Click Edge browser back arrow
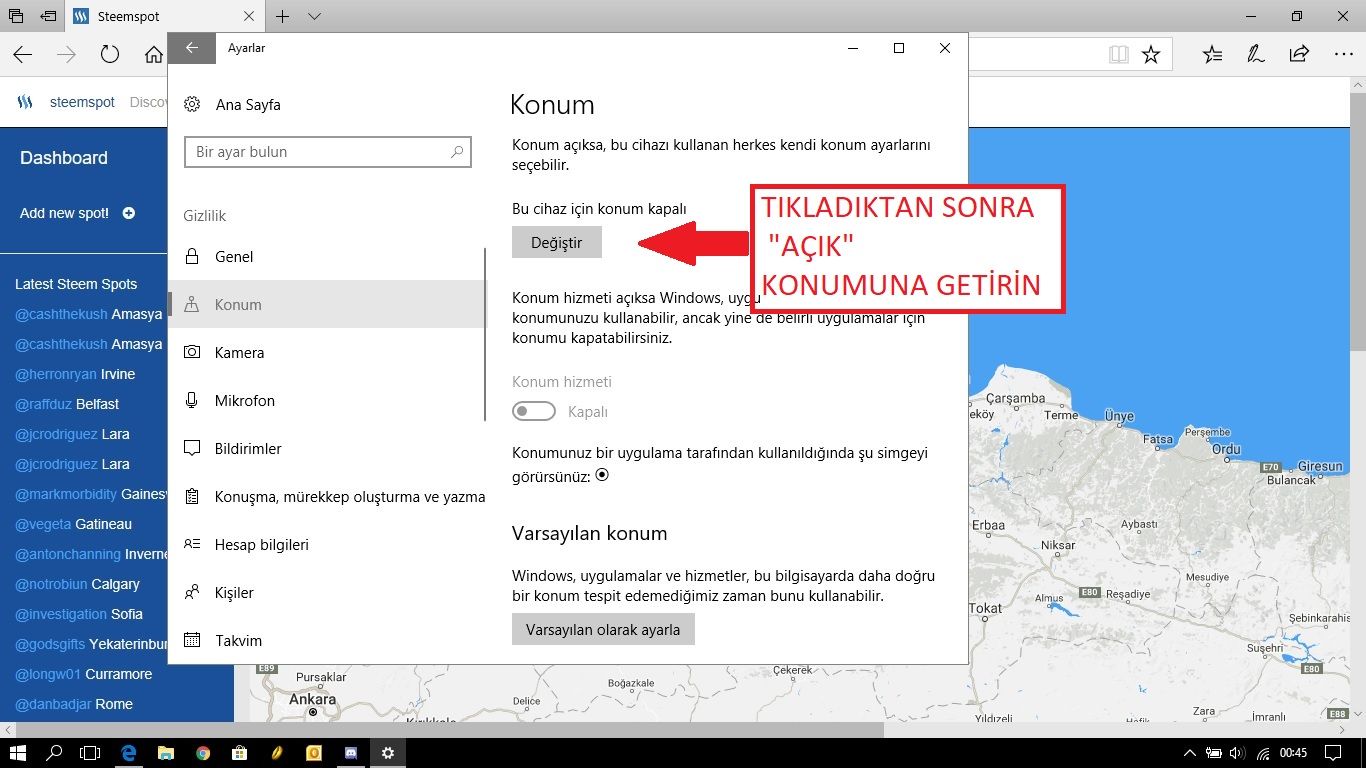1366x768 pixels. click(22, 55)
